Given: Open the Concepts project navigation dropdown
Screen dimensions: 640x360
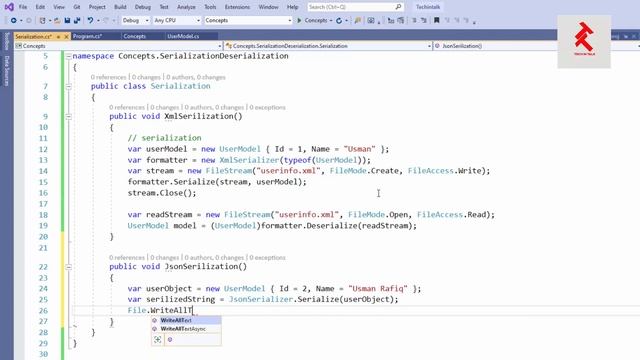Looking at the screenshot, I should [x=119, y=46].
